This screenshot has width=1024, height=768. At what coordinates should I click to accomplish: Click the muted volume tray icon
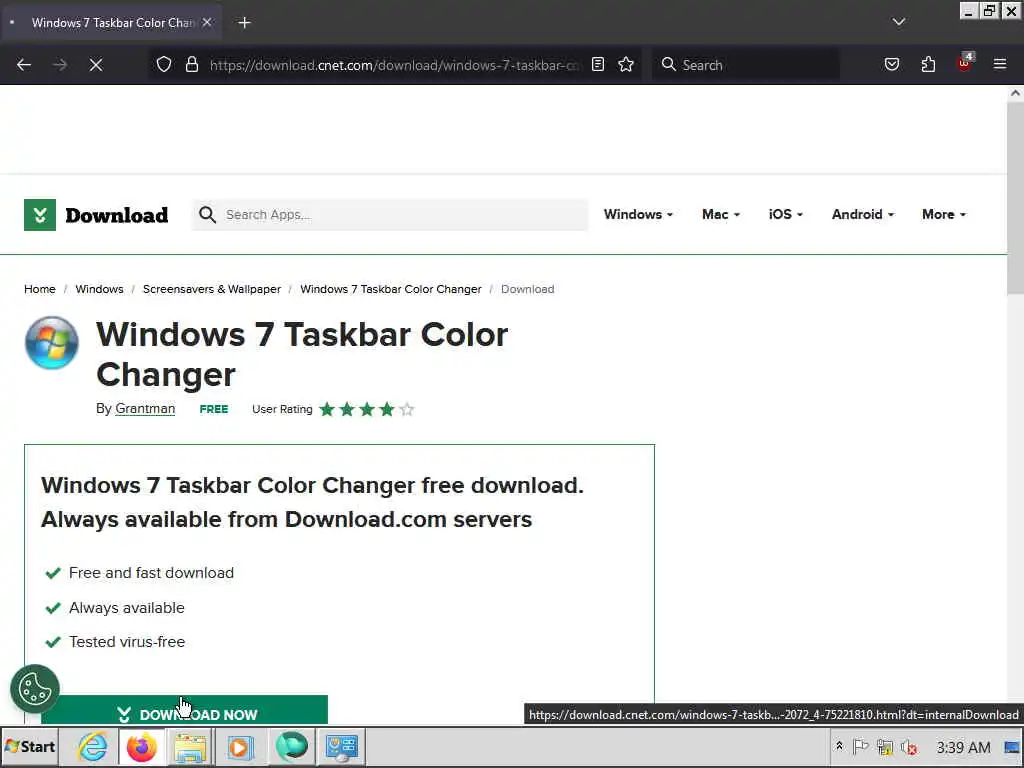point(908,746)
